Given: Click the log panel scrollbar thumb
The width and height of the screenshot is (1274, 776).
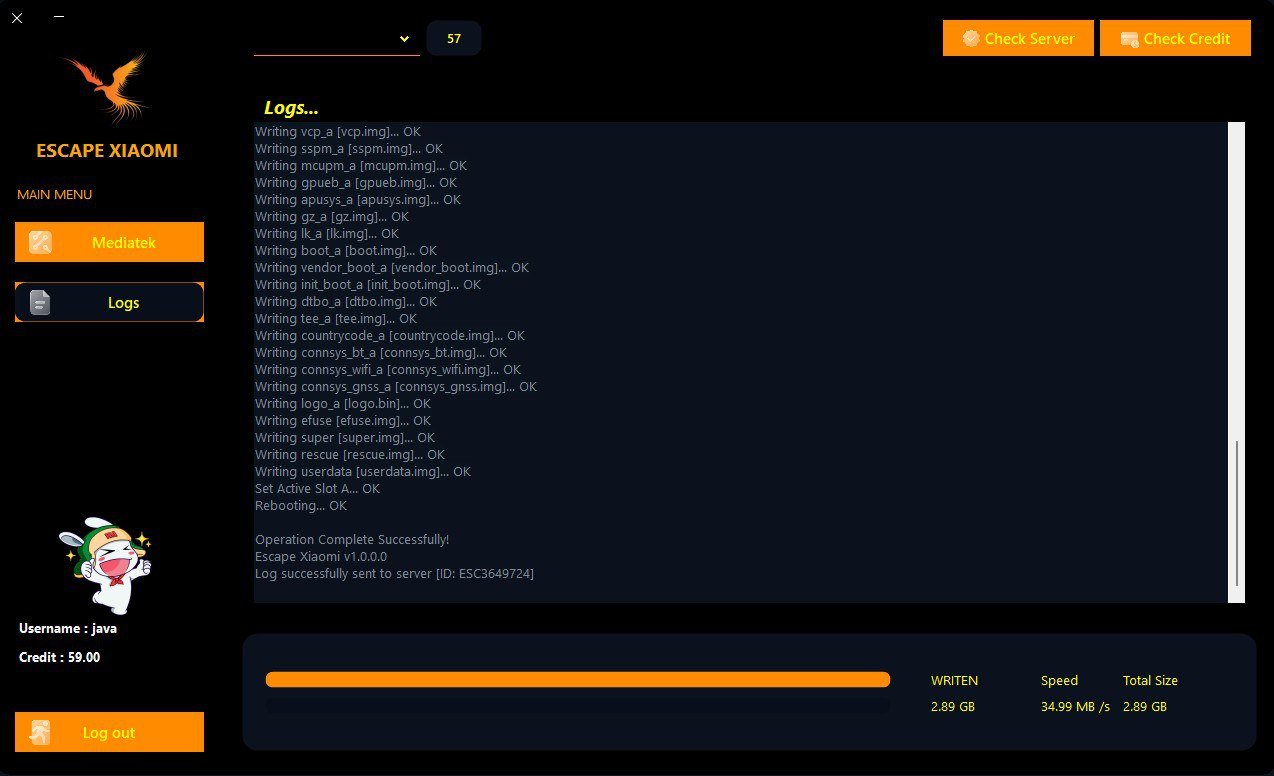Looking at the screenshot, I should pos(1237,512).
